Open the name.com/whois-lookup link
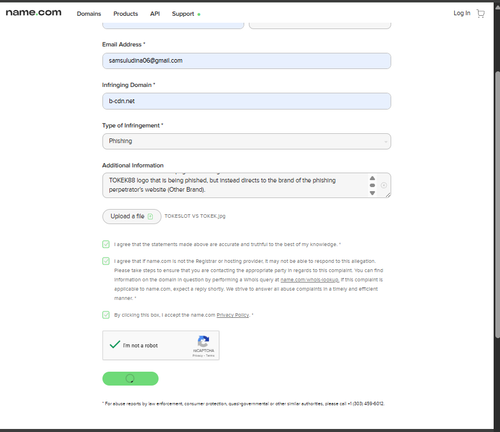Screen dimensions: 500x432 [x=310, y=280]
